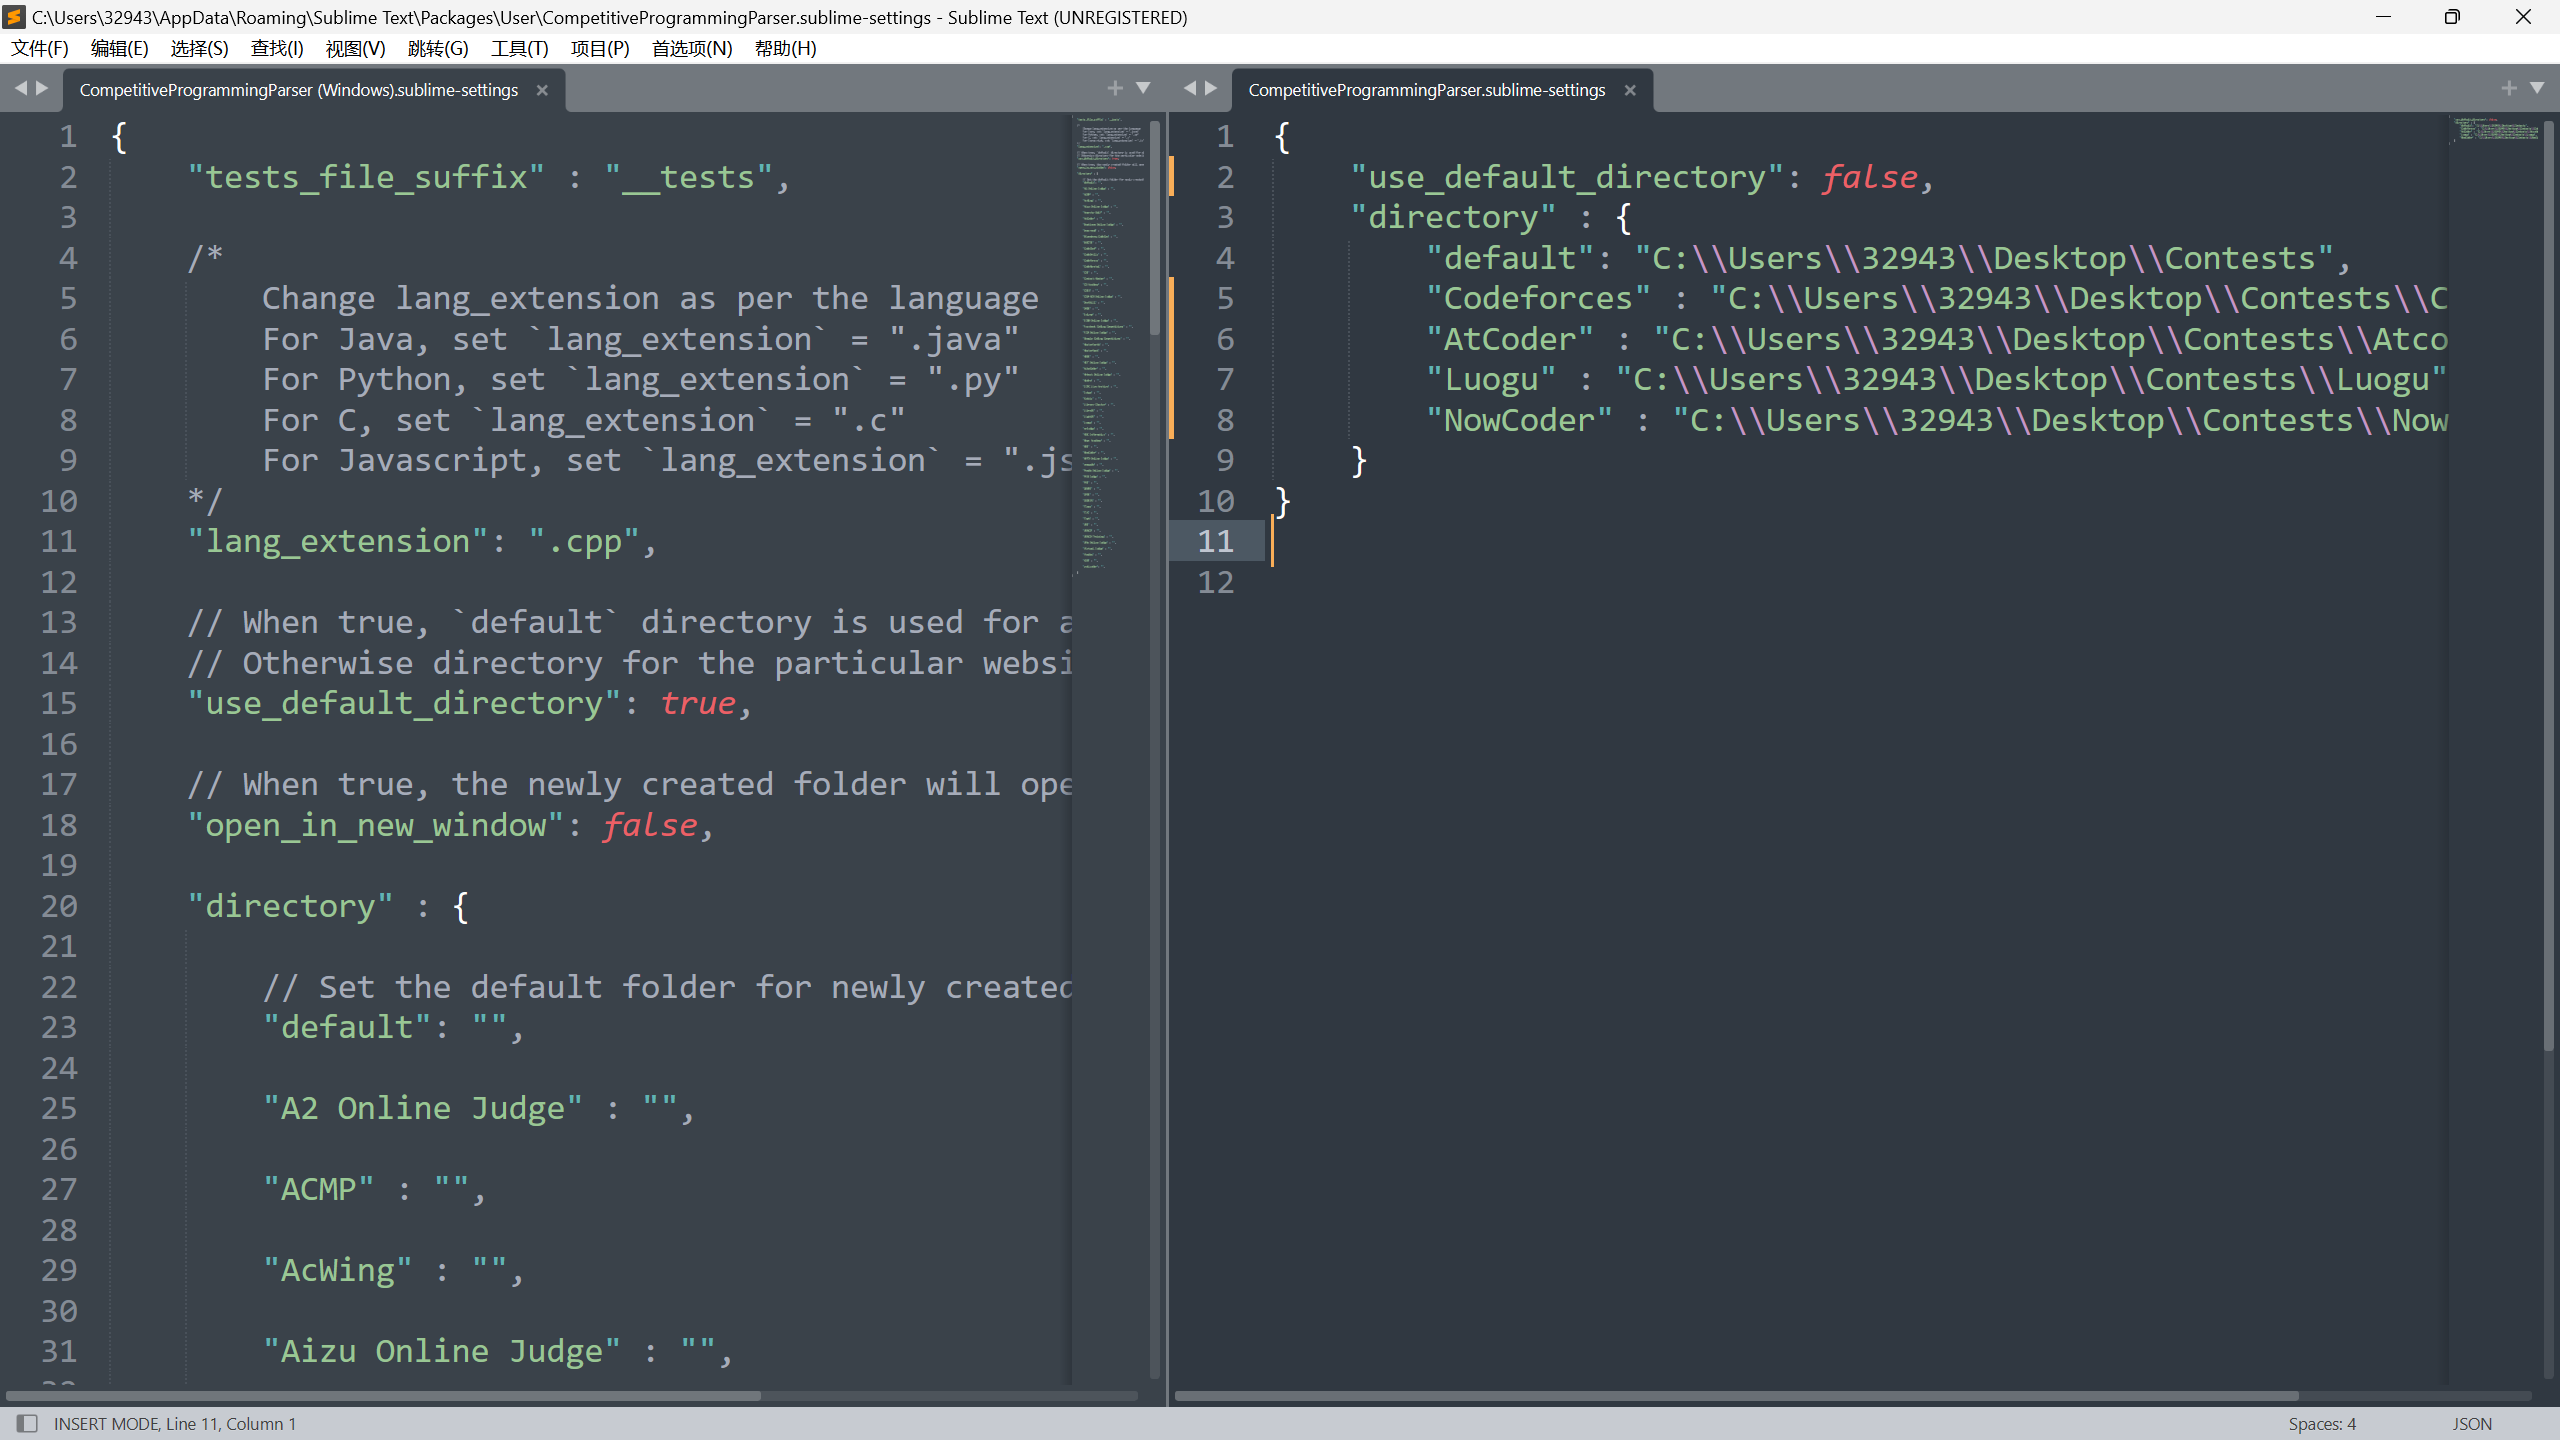
Task: Open the 文件(F) menu
Action: 39,48
